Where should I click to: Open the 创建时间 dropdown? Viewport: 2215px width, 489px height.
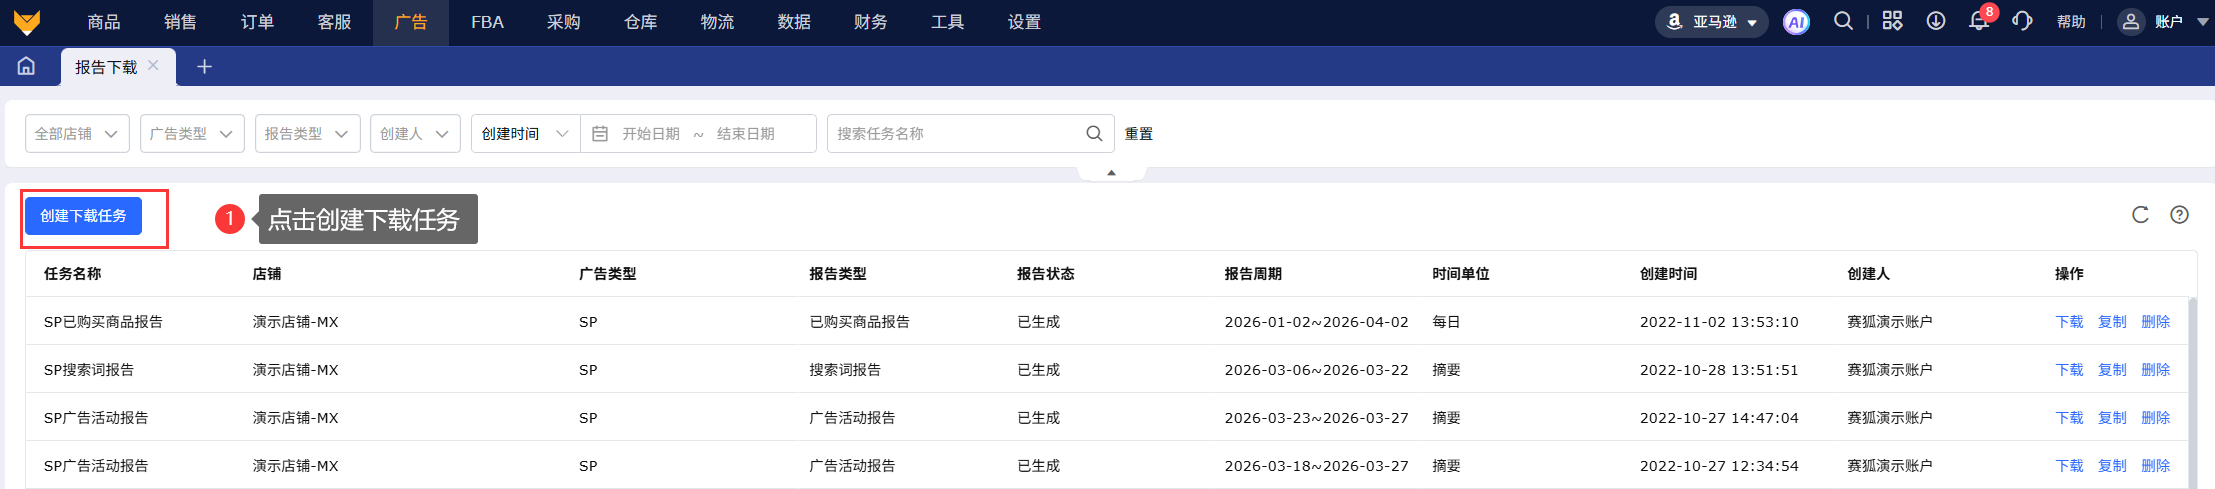526,133
